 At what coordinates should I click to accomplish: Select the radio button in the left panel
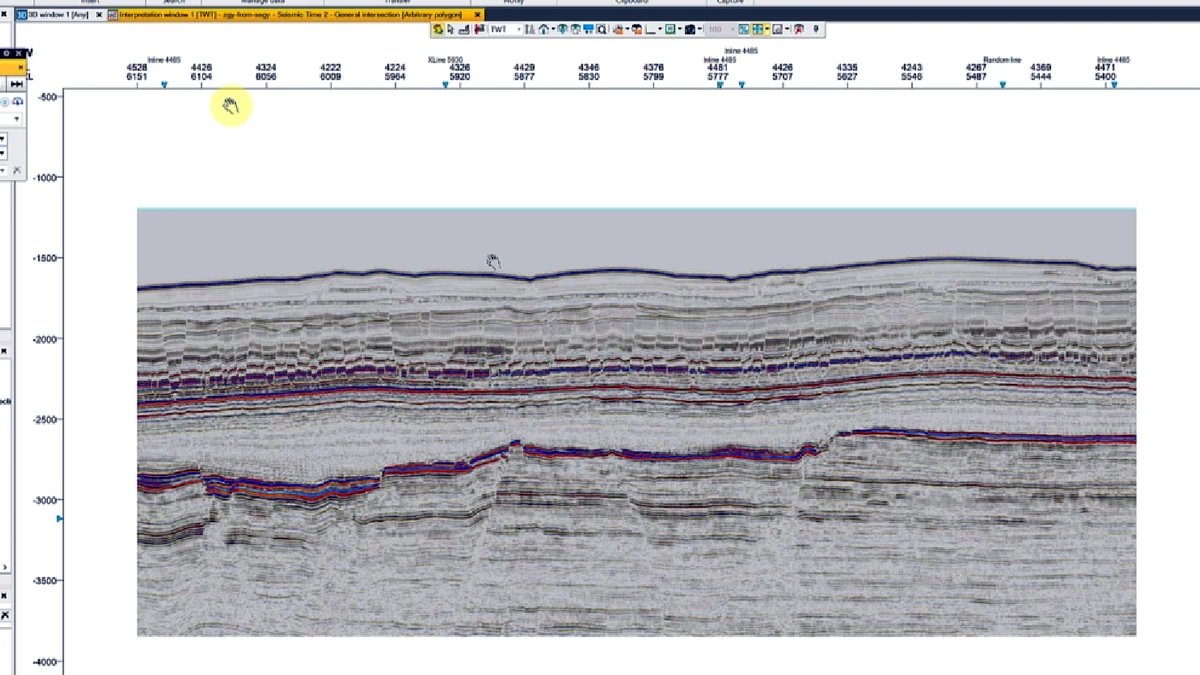pos(5,102)
